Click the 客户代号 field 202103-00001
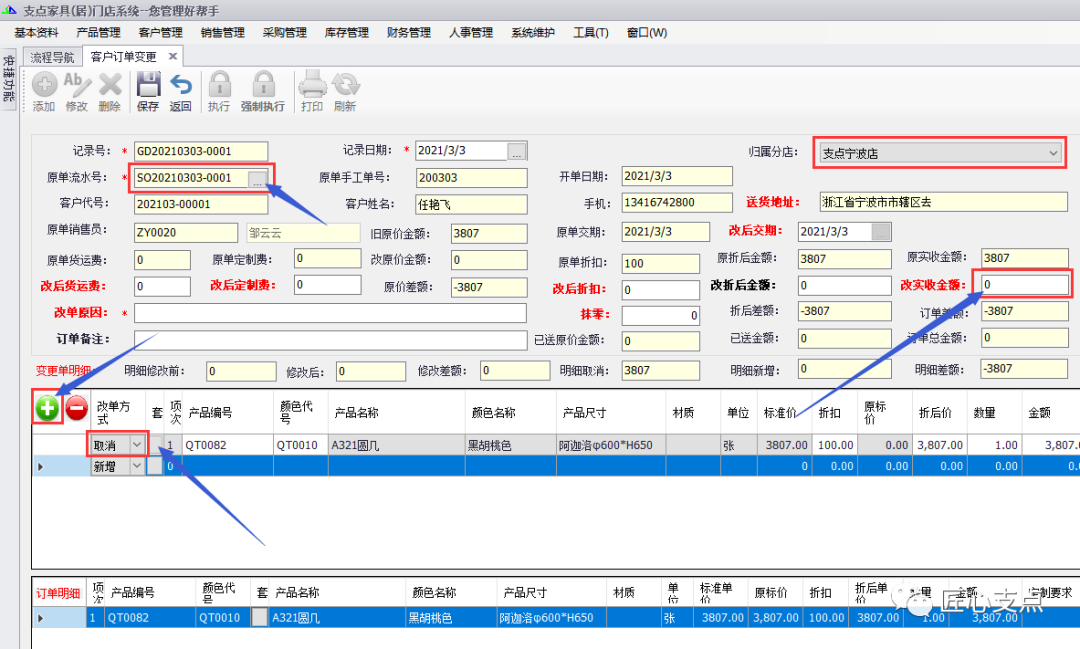 click(x=201, y=204)
